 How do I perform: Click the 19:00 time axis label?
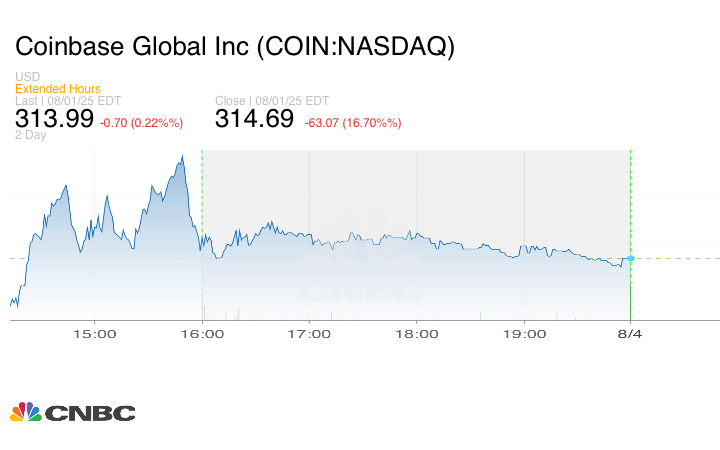(522, 334)
